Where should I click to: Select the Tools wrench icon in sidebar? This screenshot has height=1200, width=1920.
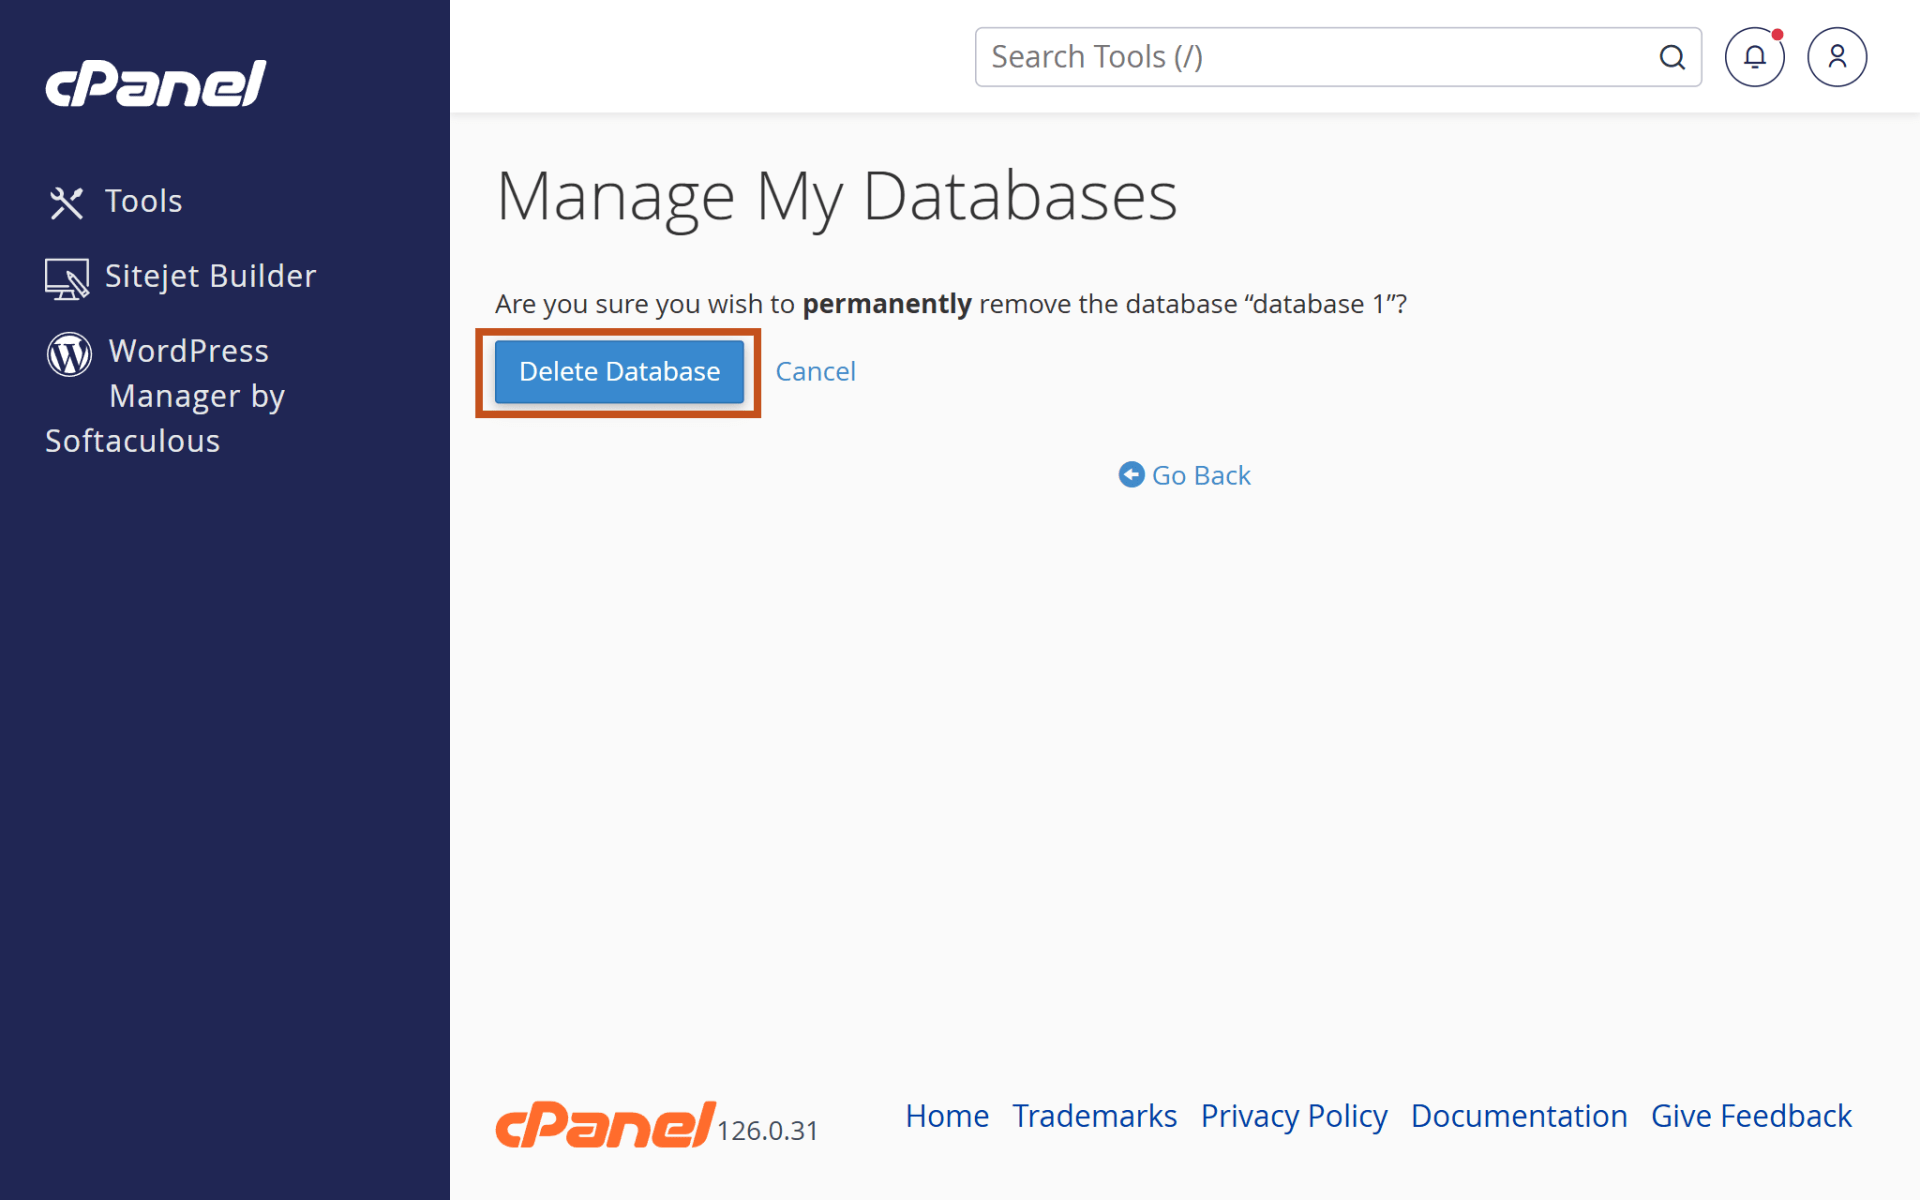66,201
